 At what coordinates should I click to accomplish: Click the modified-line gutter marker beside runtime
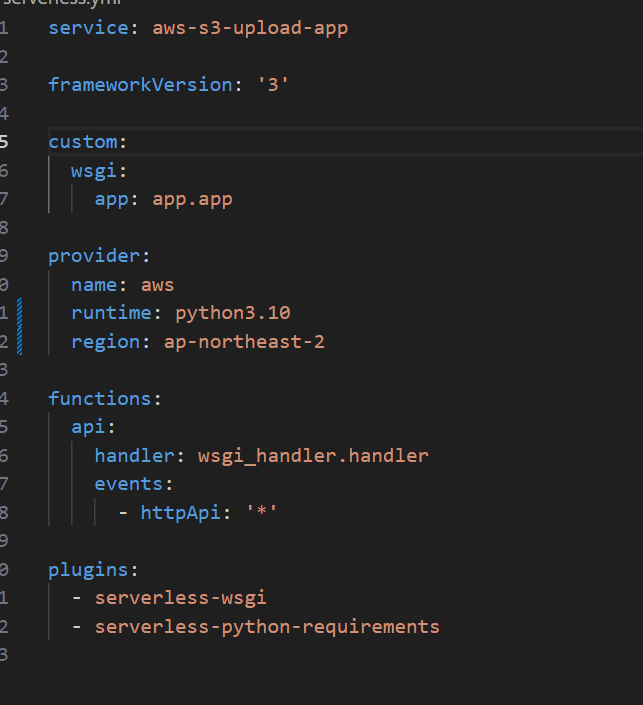click(x=20, y=313)
